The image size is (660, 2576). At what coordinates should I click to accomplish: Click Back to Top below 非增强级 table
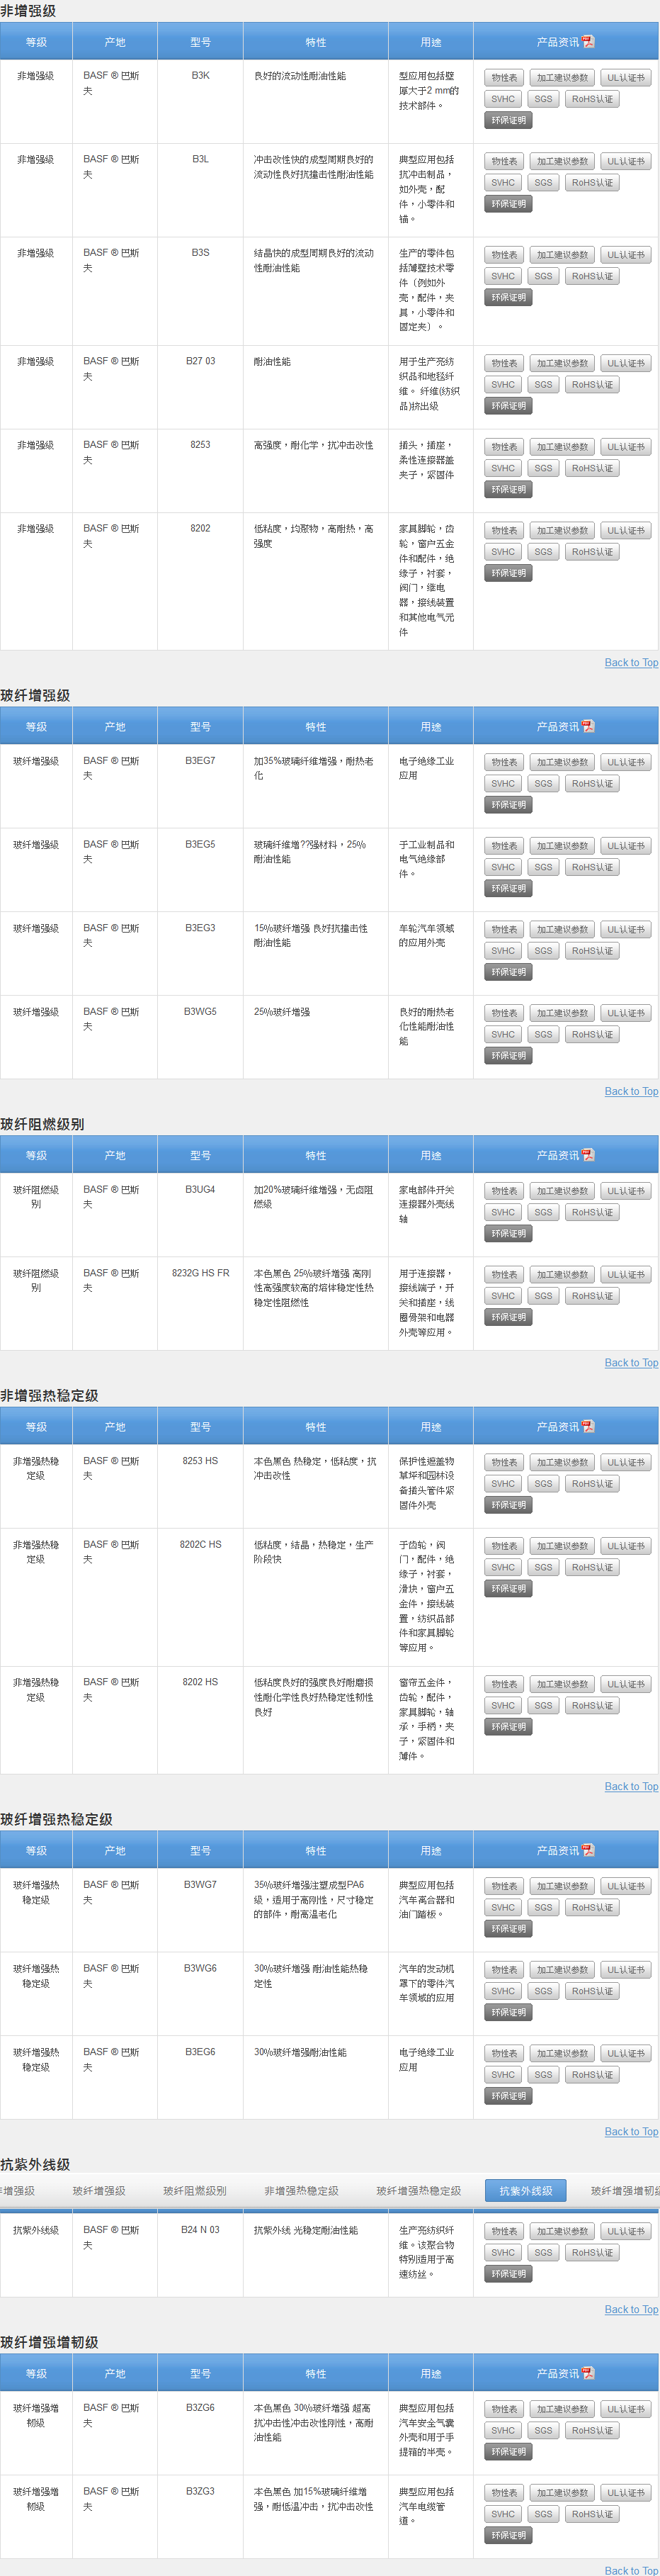tap(631, 663)
